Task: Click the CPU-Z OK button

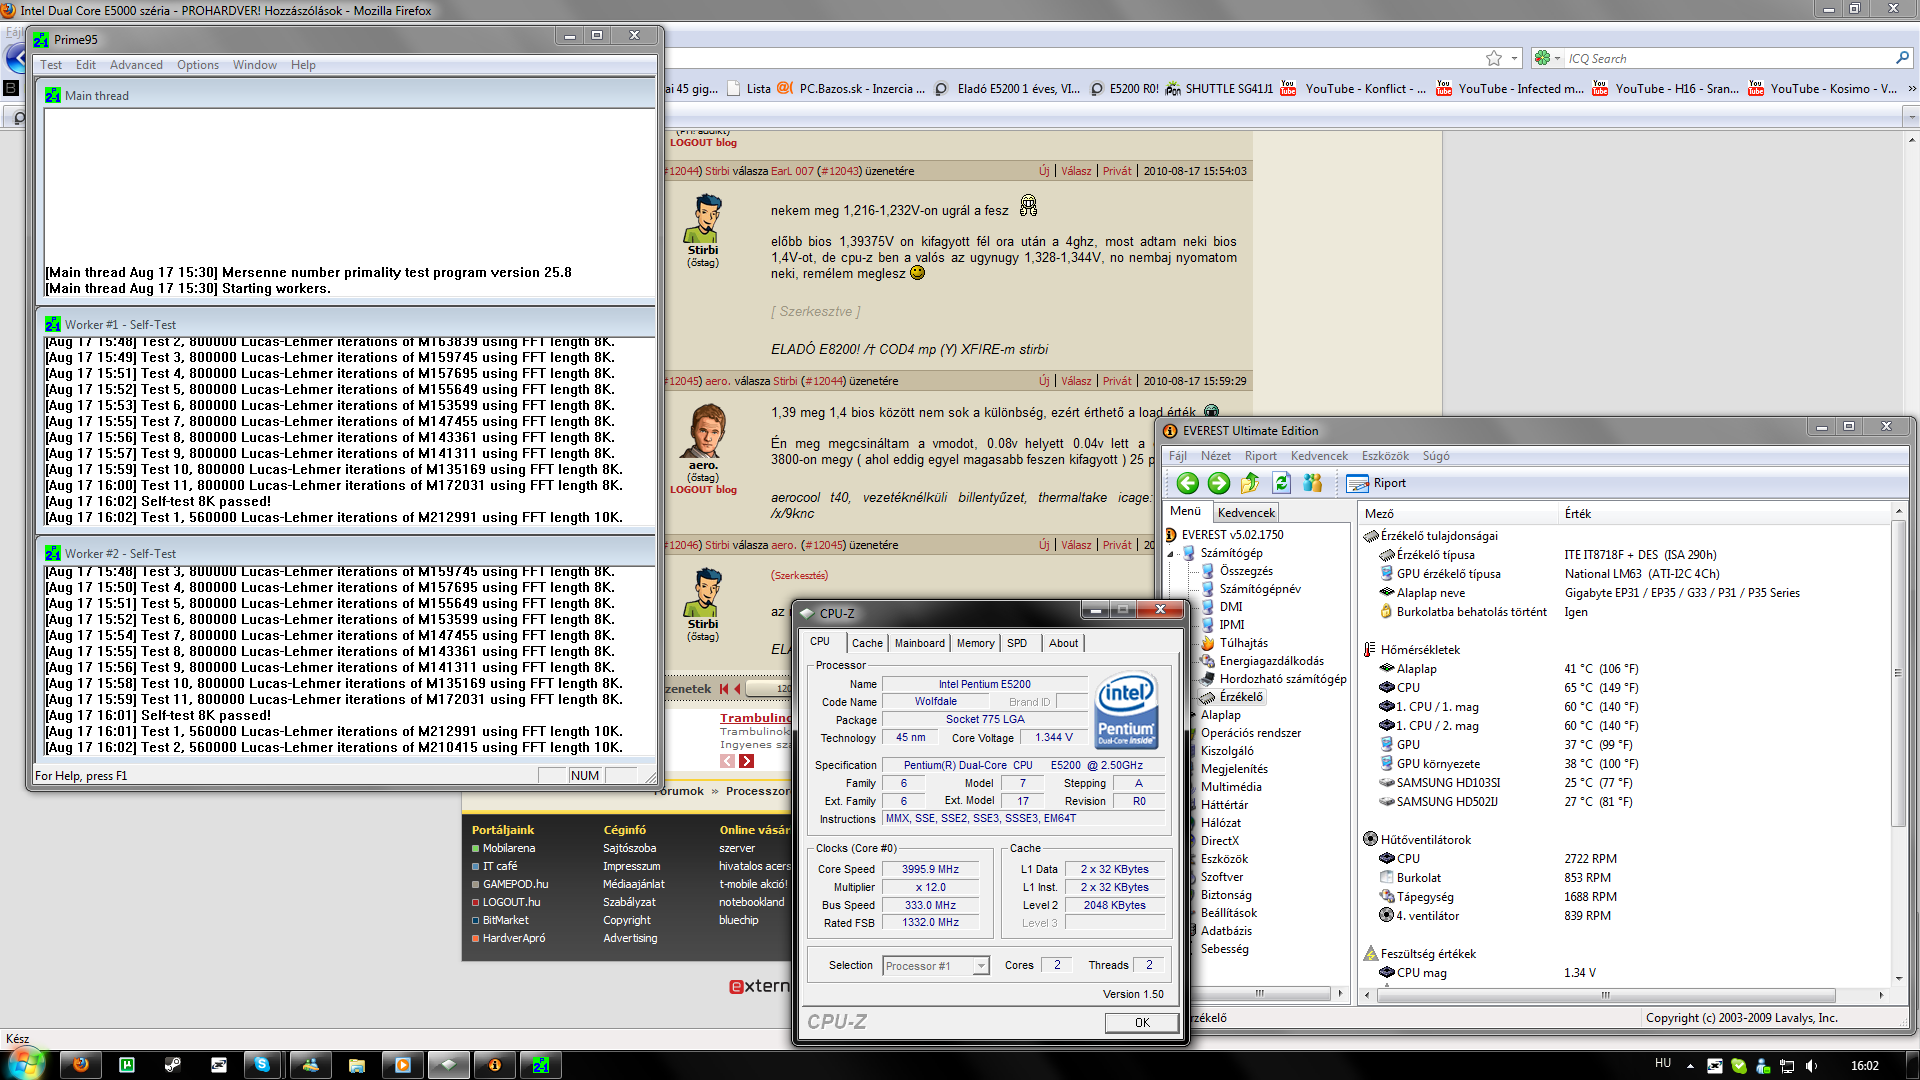Action: (x=1142, y=1022)
